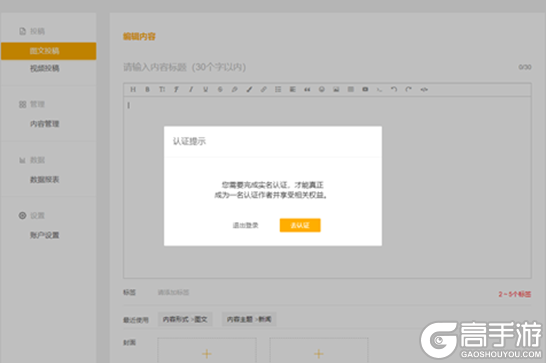Undo the last edit
The width and height of the screenshot is (546, 363).
[x=394, y=90]
